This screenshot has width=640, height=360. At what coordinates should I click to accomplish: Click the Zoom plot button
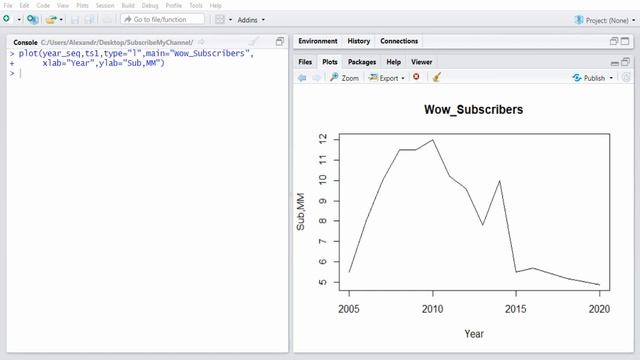pyautogui.click(x=344, y=78)
